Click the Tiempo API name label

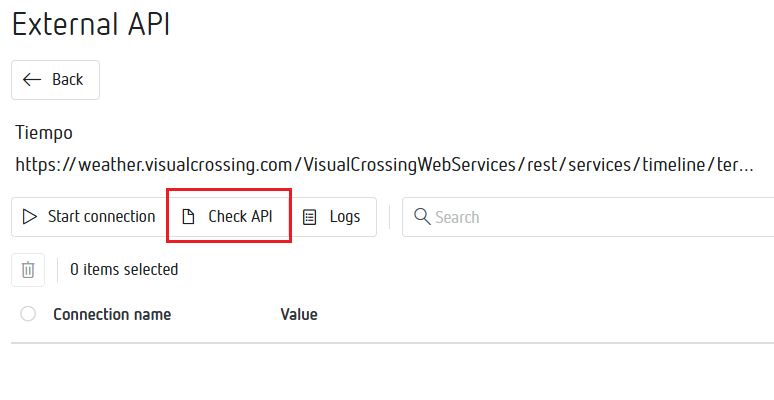click(44, 133)
